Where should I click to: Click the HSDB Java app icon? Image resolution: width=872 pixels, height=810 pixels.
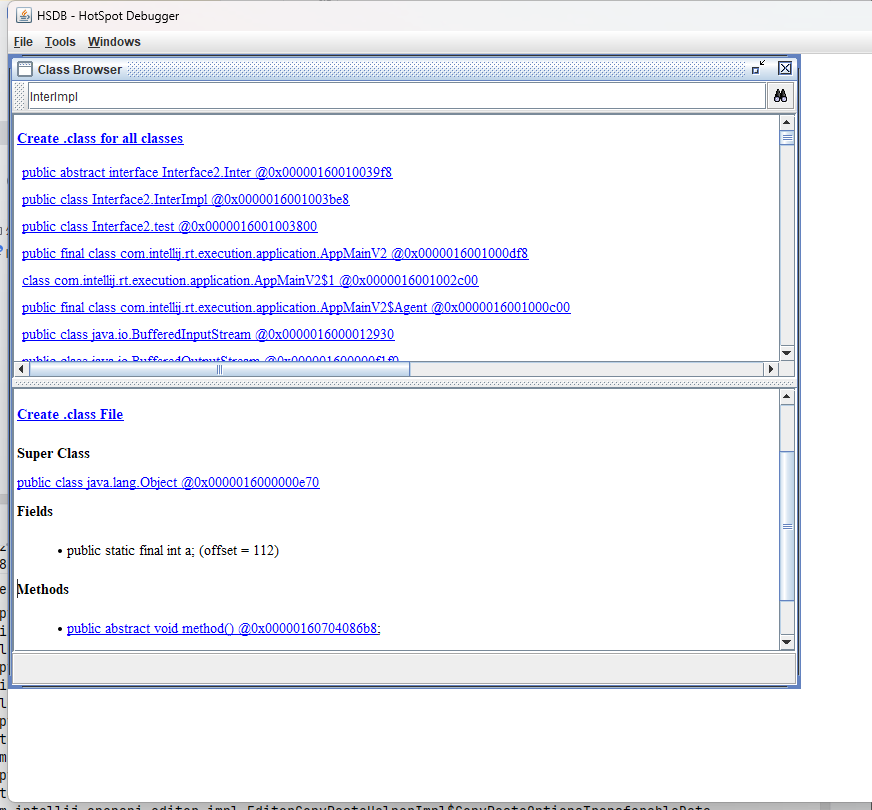coord(24,15)
